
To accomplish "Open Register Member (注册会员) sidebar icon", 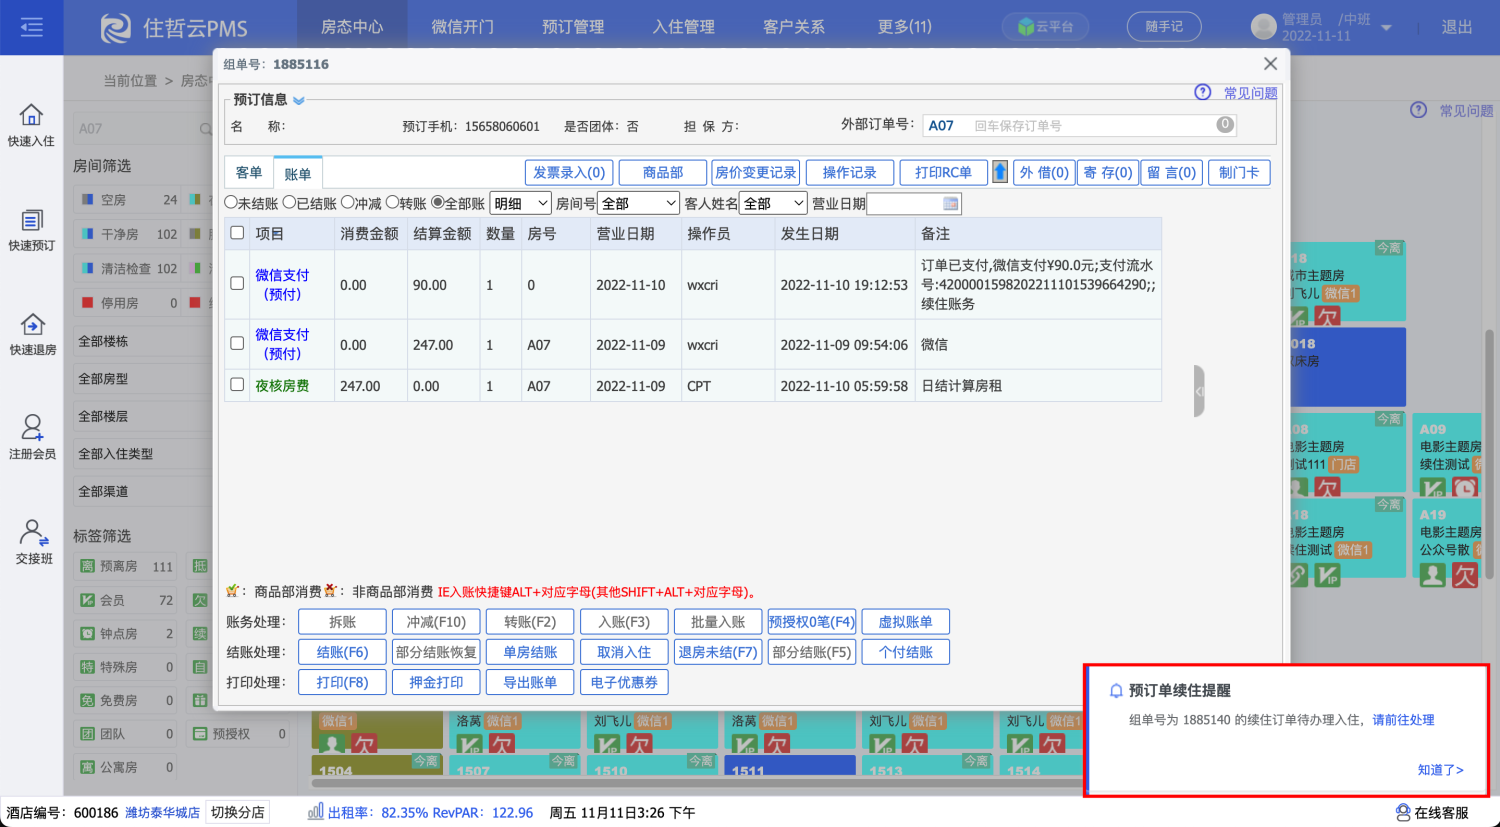I will [x=32, y=438].
